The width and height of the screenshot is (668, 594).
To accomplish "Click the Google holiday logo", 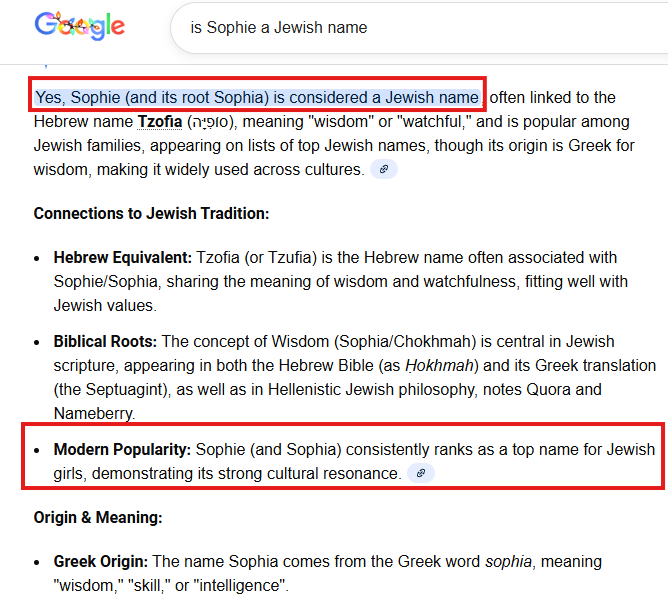I will click(x=79, y=27).
